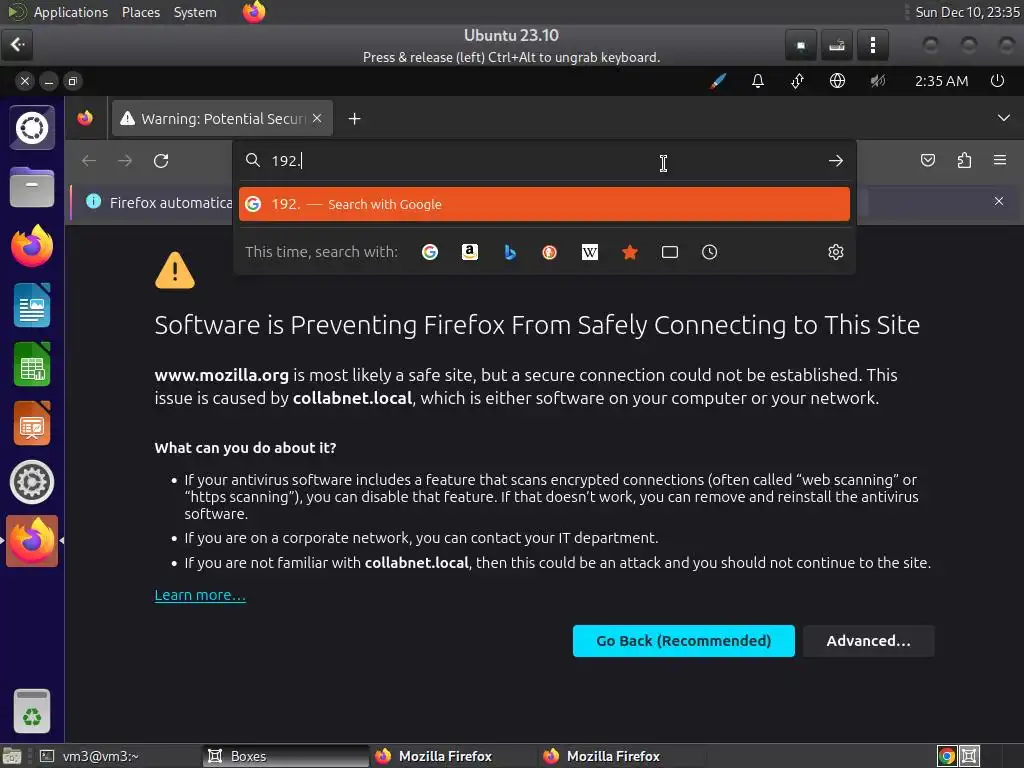Choose Amazon one-off search engine icon

tap(470, 252)
